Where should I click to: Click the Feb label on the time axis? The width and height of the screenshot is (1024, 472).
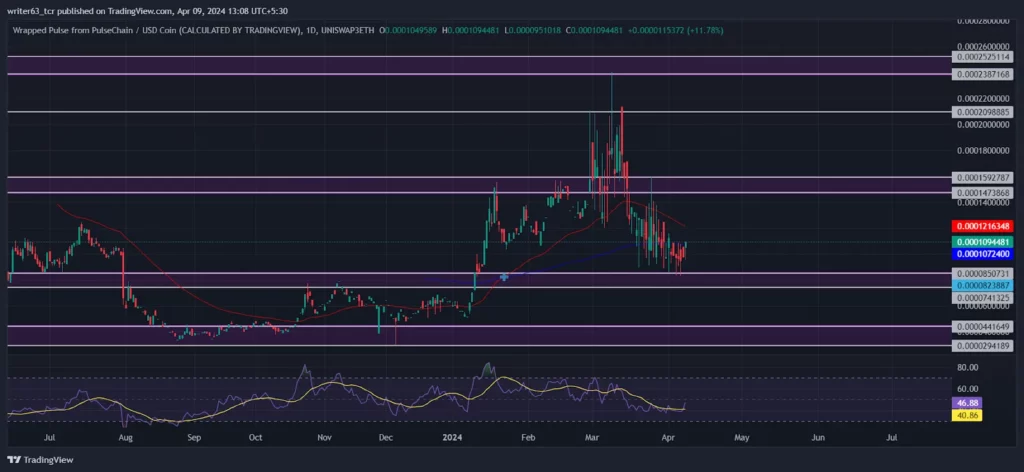[528, 437]
